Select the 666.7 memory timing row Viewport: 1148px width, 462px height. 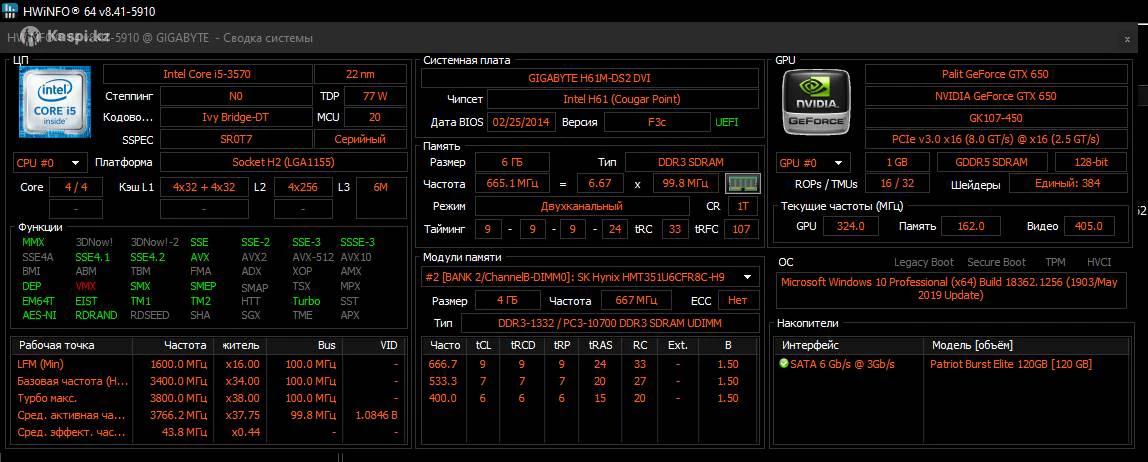(x=590, y=364)
